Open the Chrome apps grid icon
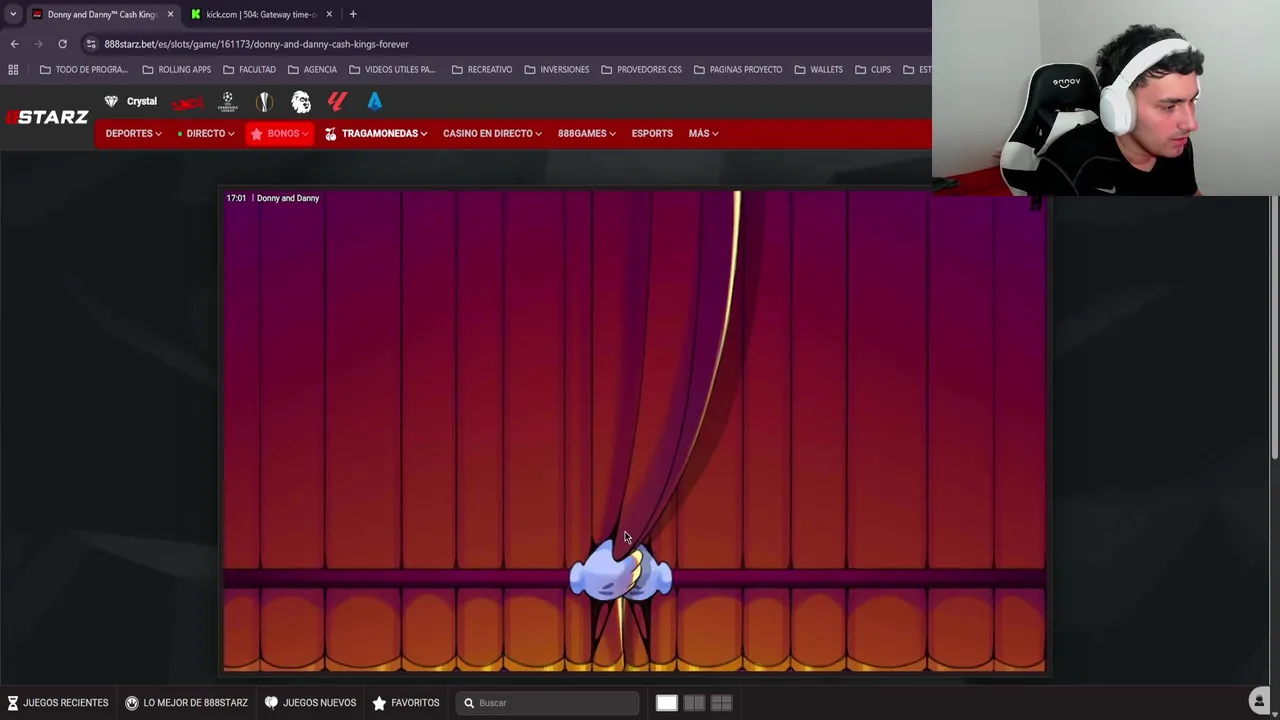 [13, 69]
